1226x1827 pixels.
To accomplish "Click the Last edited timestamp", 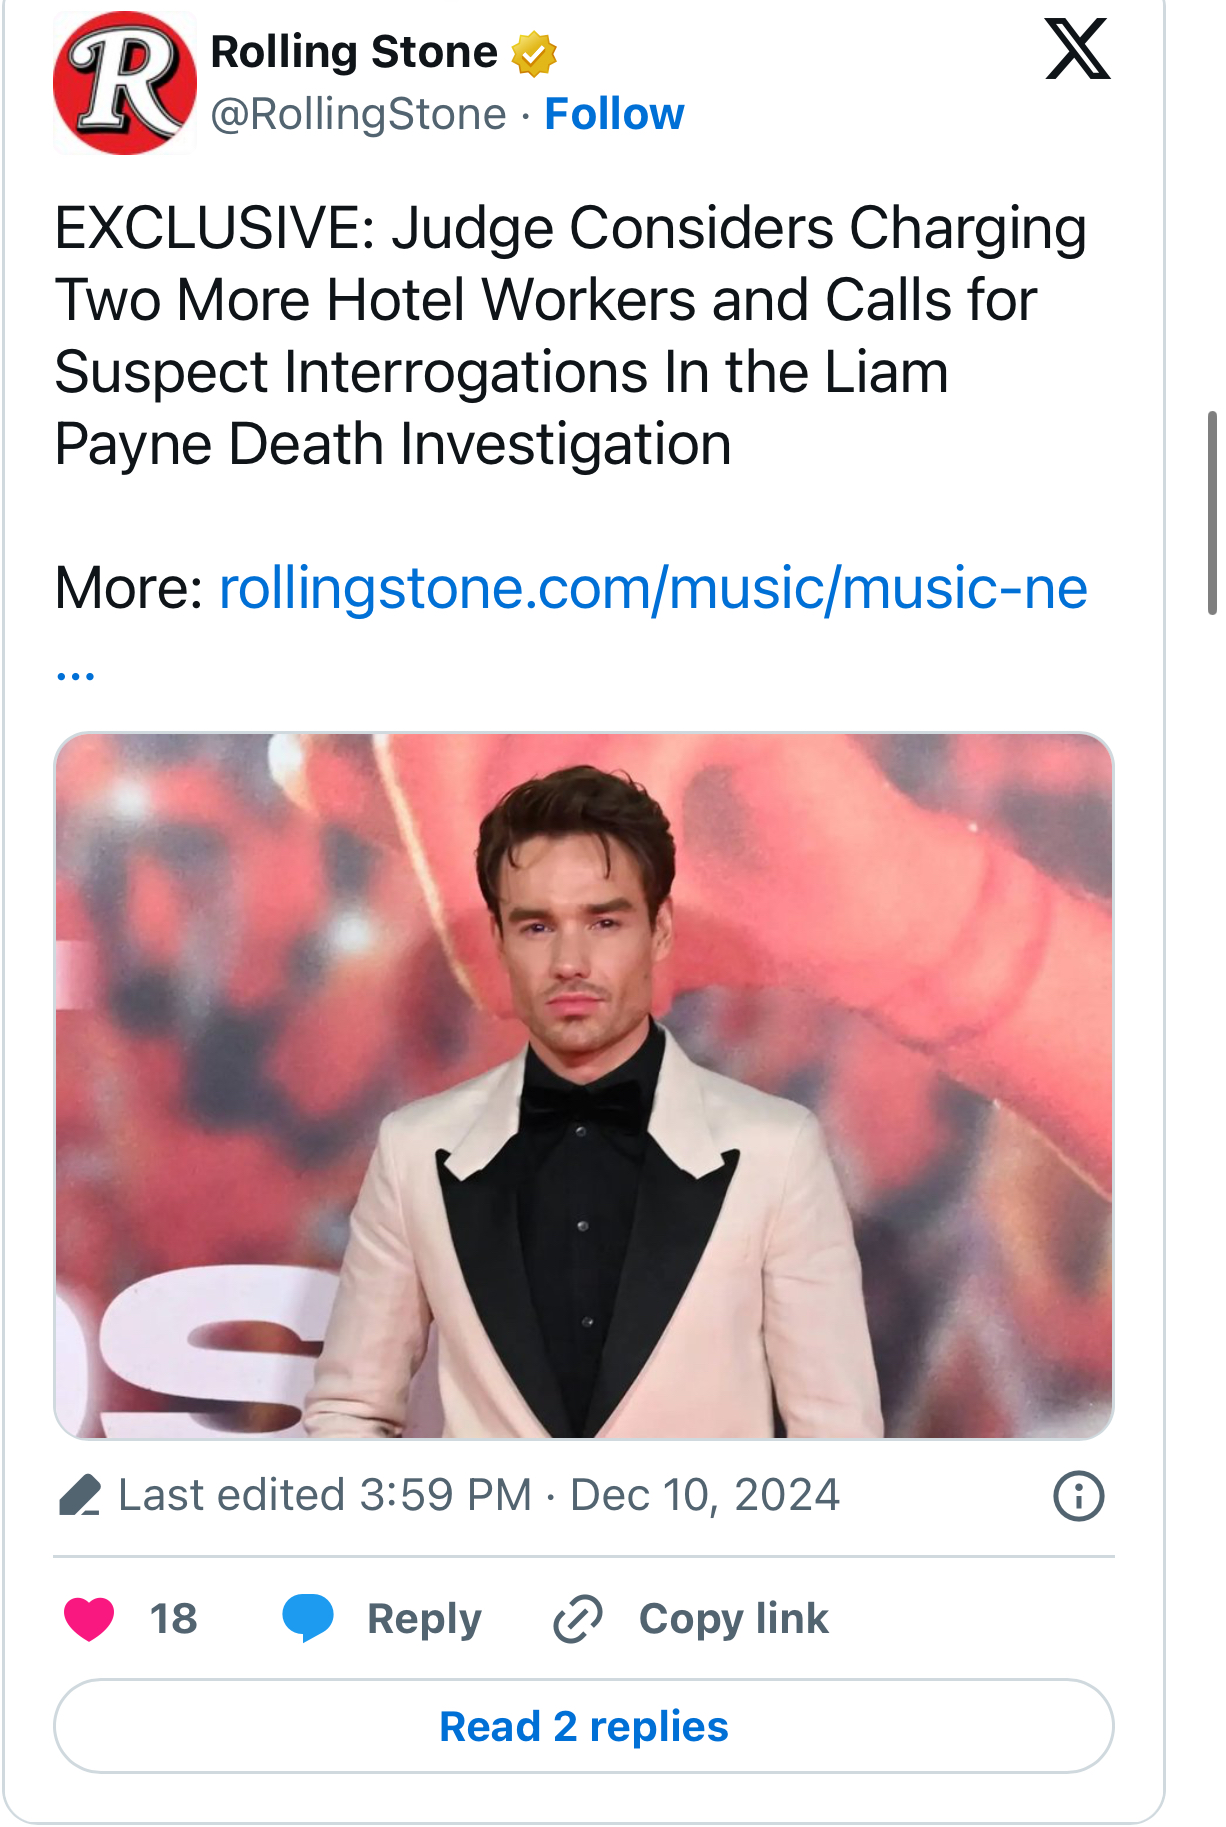I will coord(478,1496).
